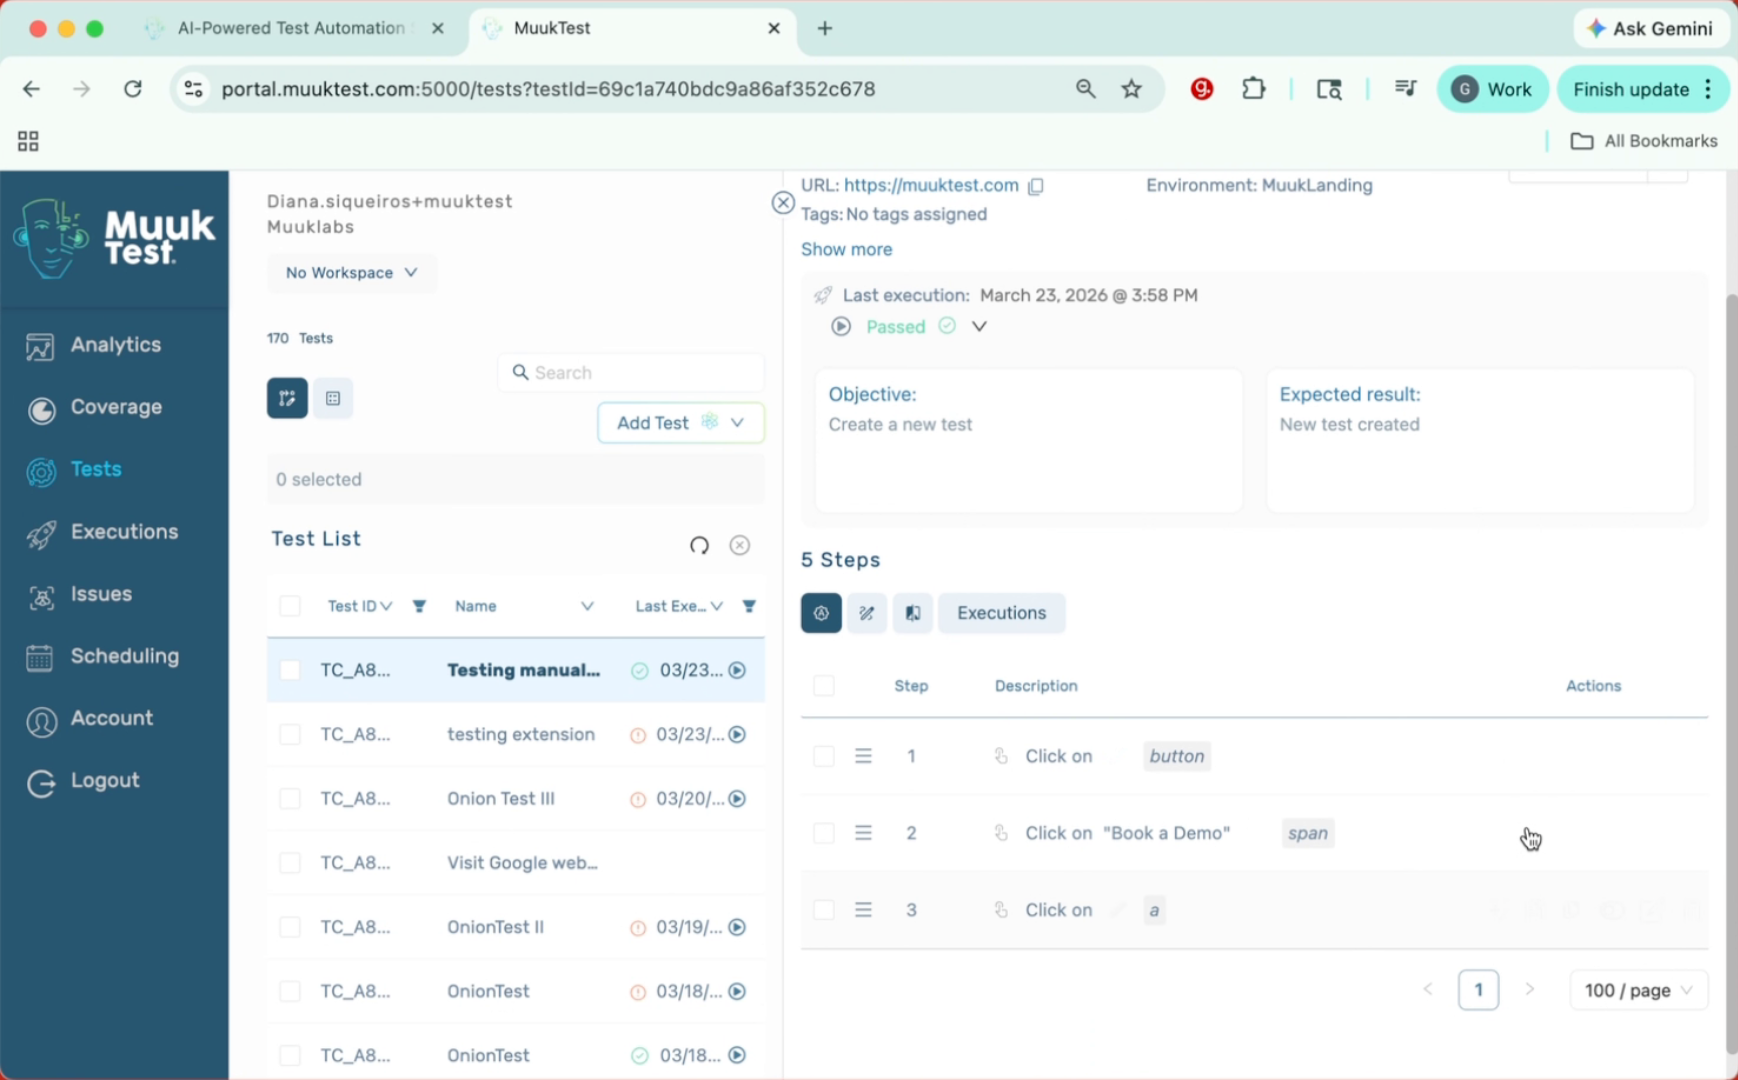The height and width of the screenshot is (1080, 1738).
Task: Select all steps with the header checkbox
Action: 824,686
